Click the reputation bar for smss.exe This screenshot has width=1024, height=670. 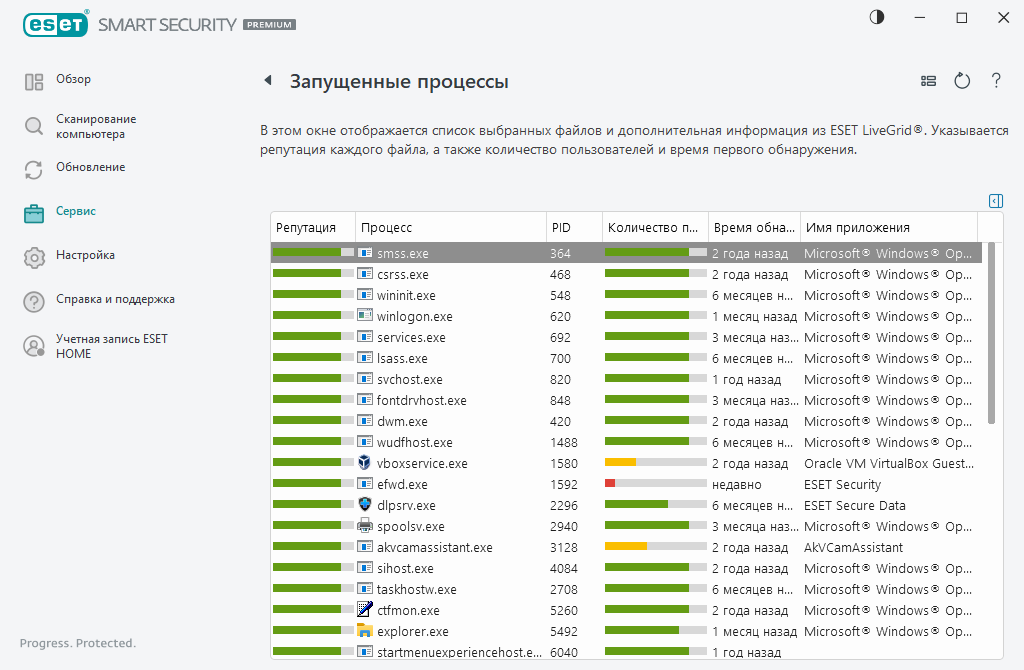coord(311,253)
